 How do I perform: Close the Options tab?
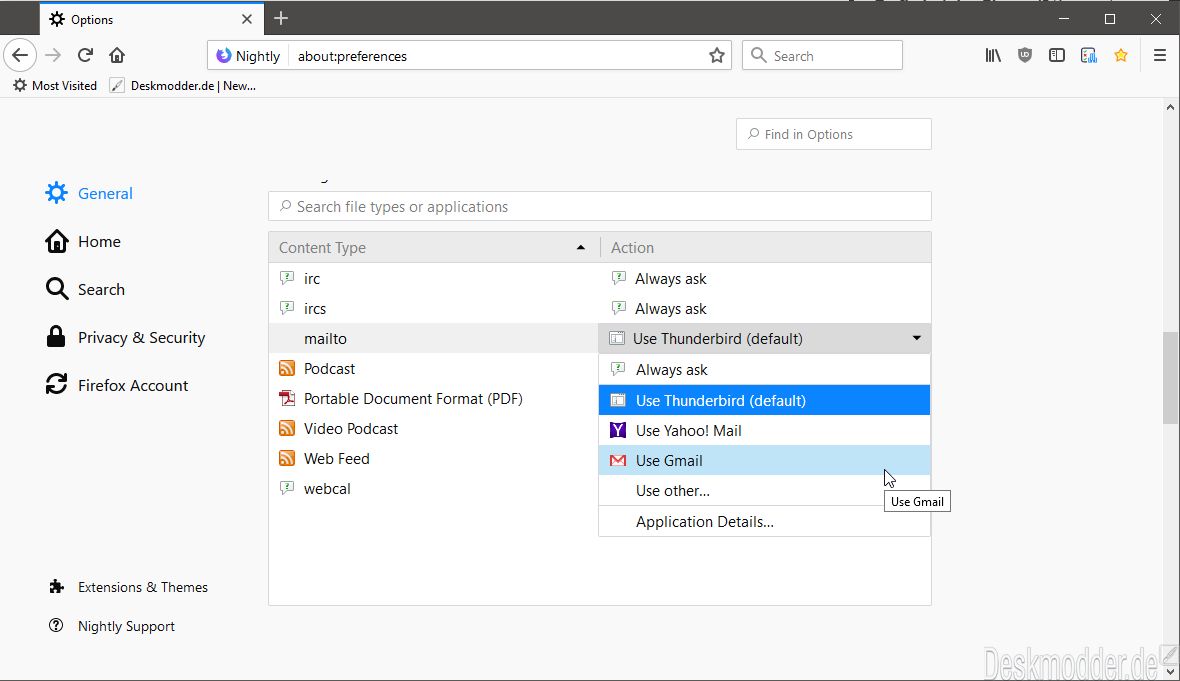click(247, 20)
